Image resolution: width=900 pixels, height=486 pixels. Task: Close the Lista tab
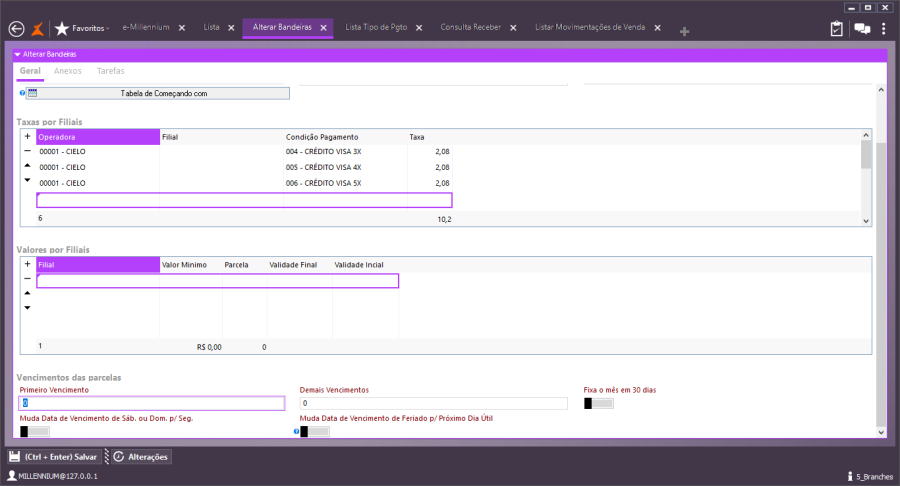pyautogui.click(x=231, y=28)
